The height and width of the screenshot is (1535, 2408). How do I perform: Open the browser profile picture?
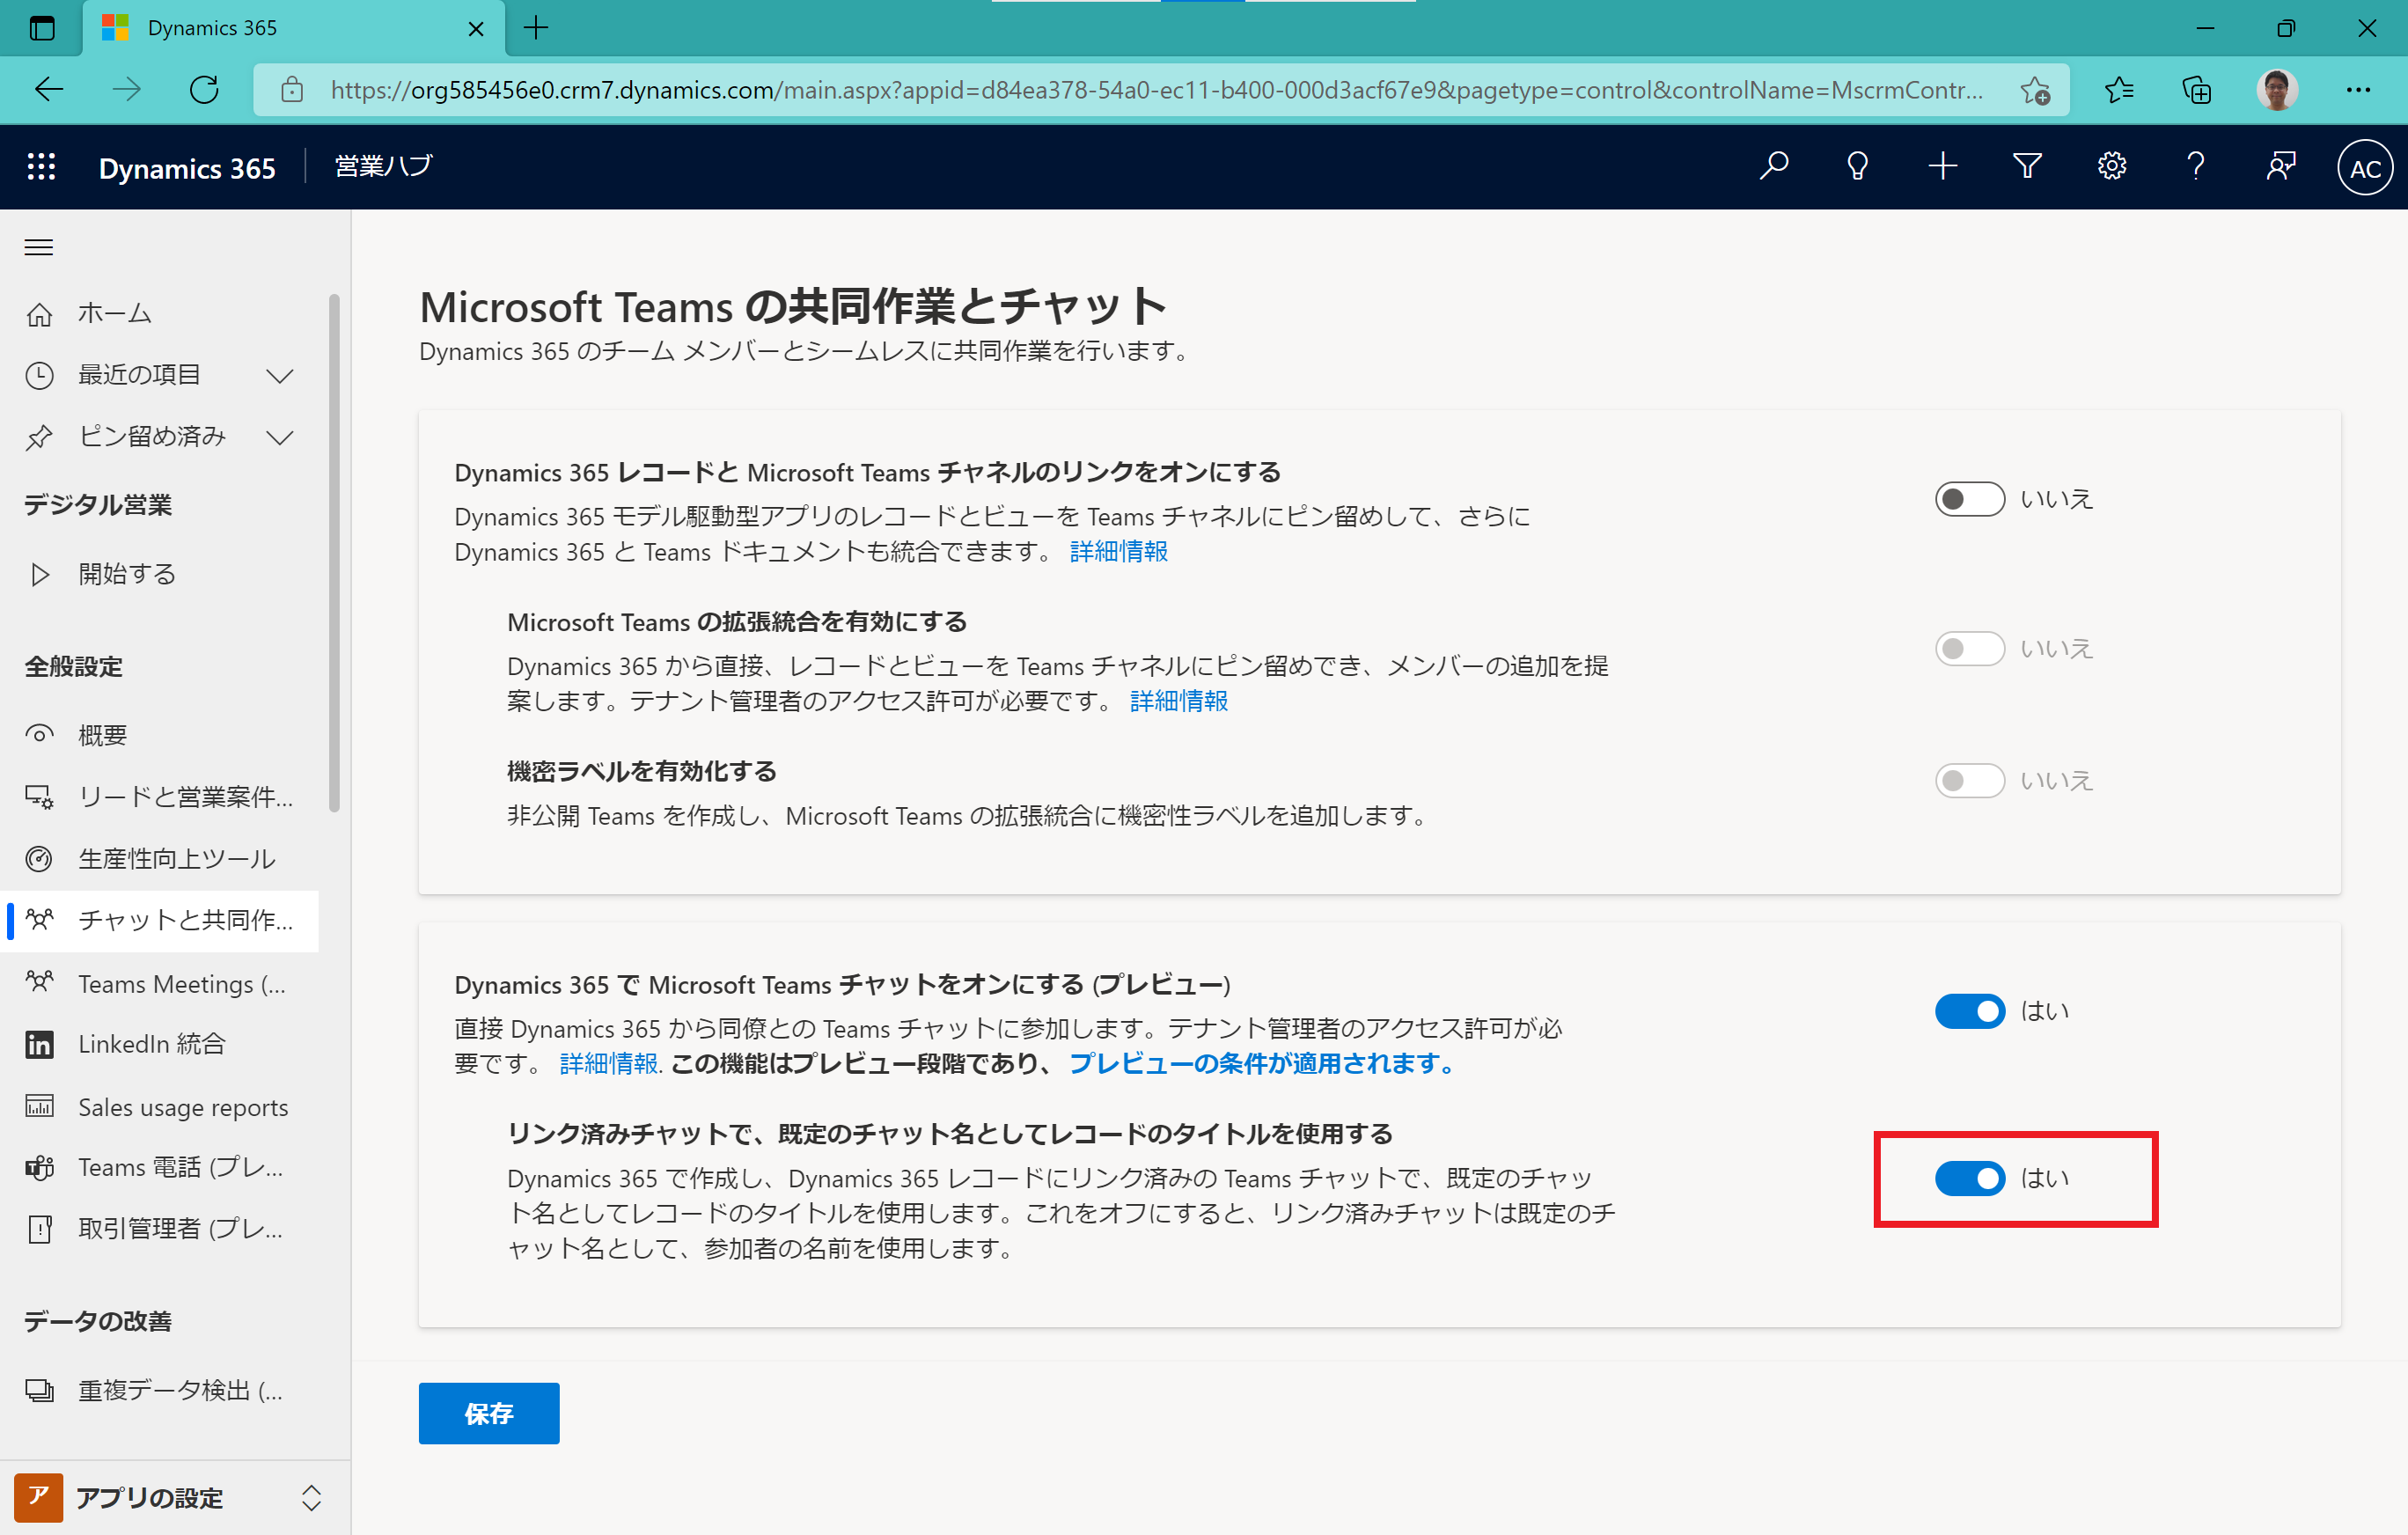coord(2277,90)
